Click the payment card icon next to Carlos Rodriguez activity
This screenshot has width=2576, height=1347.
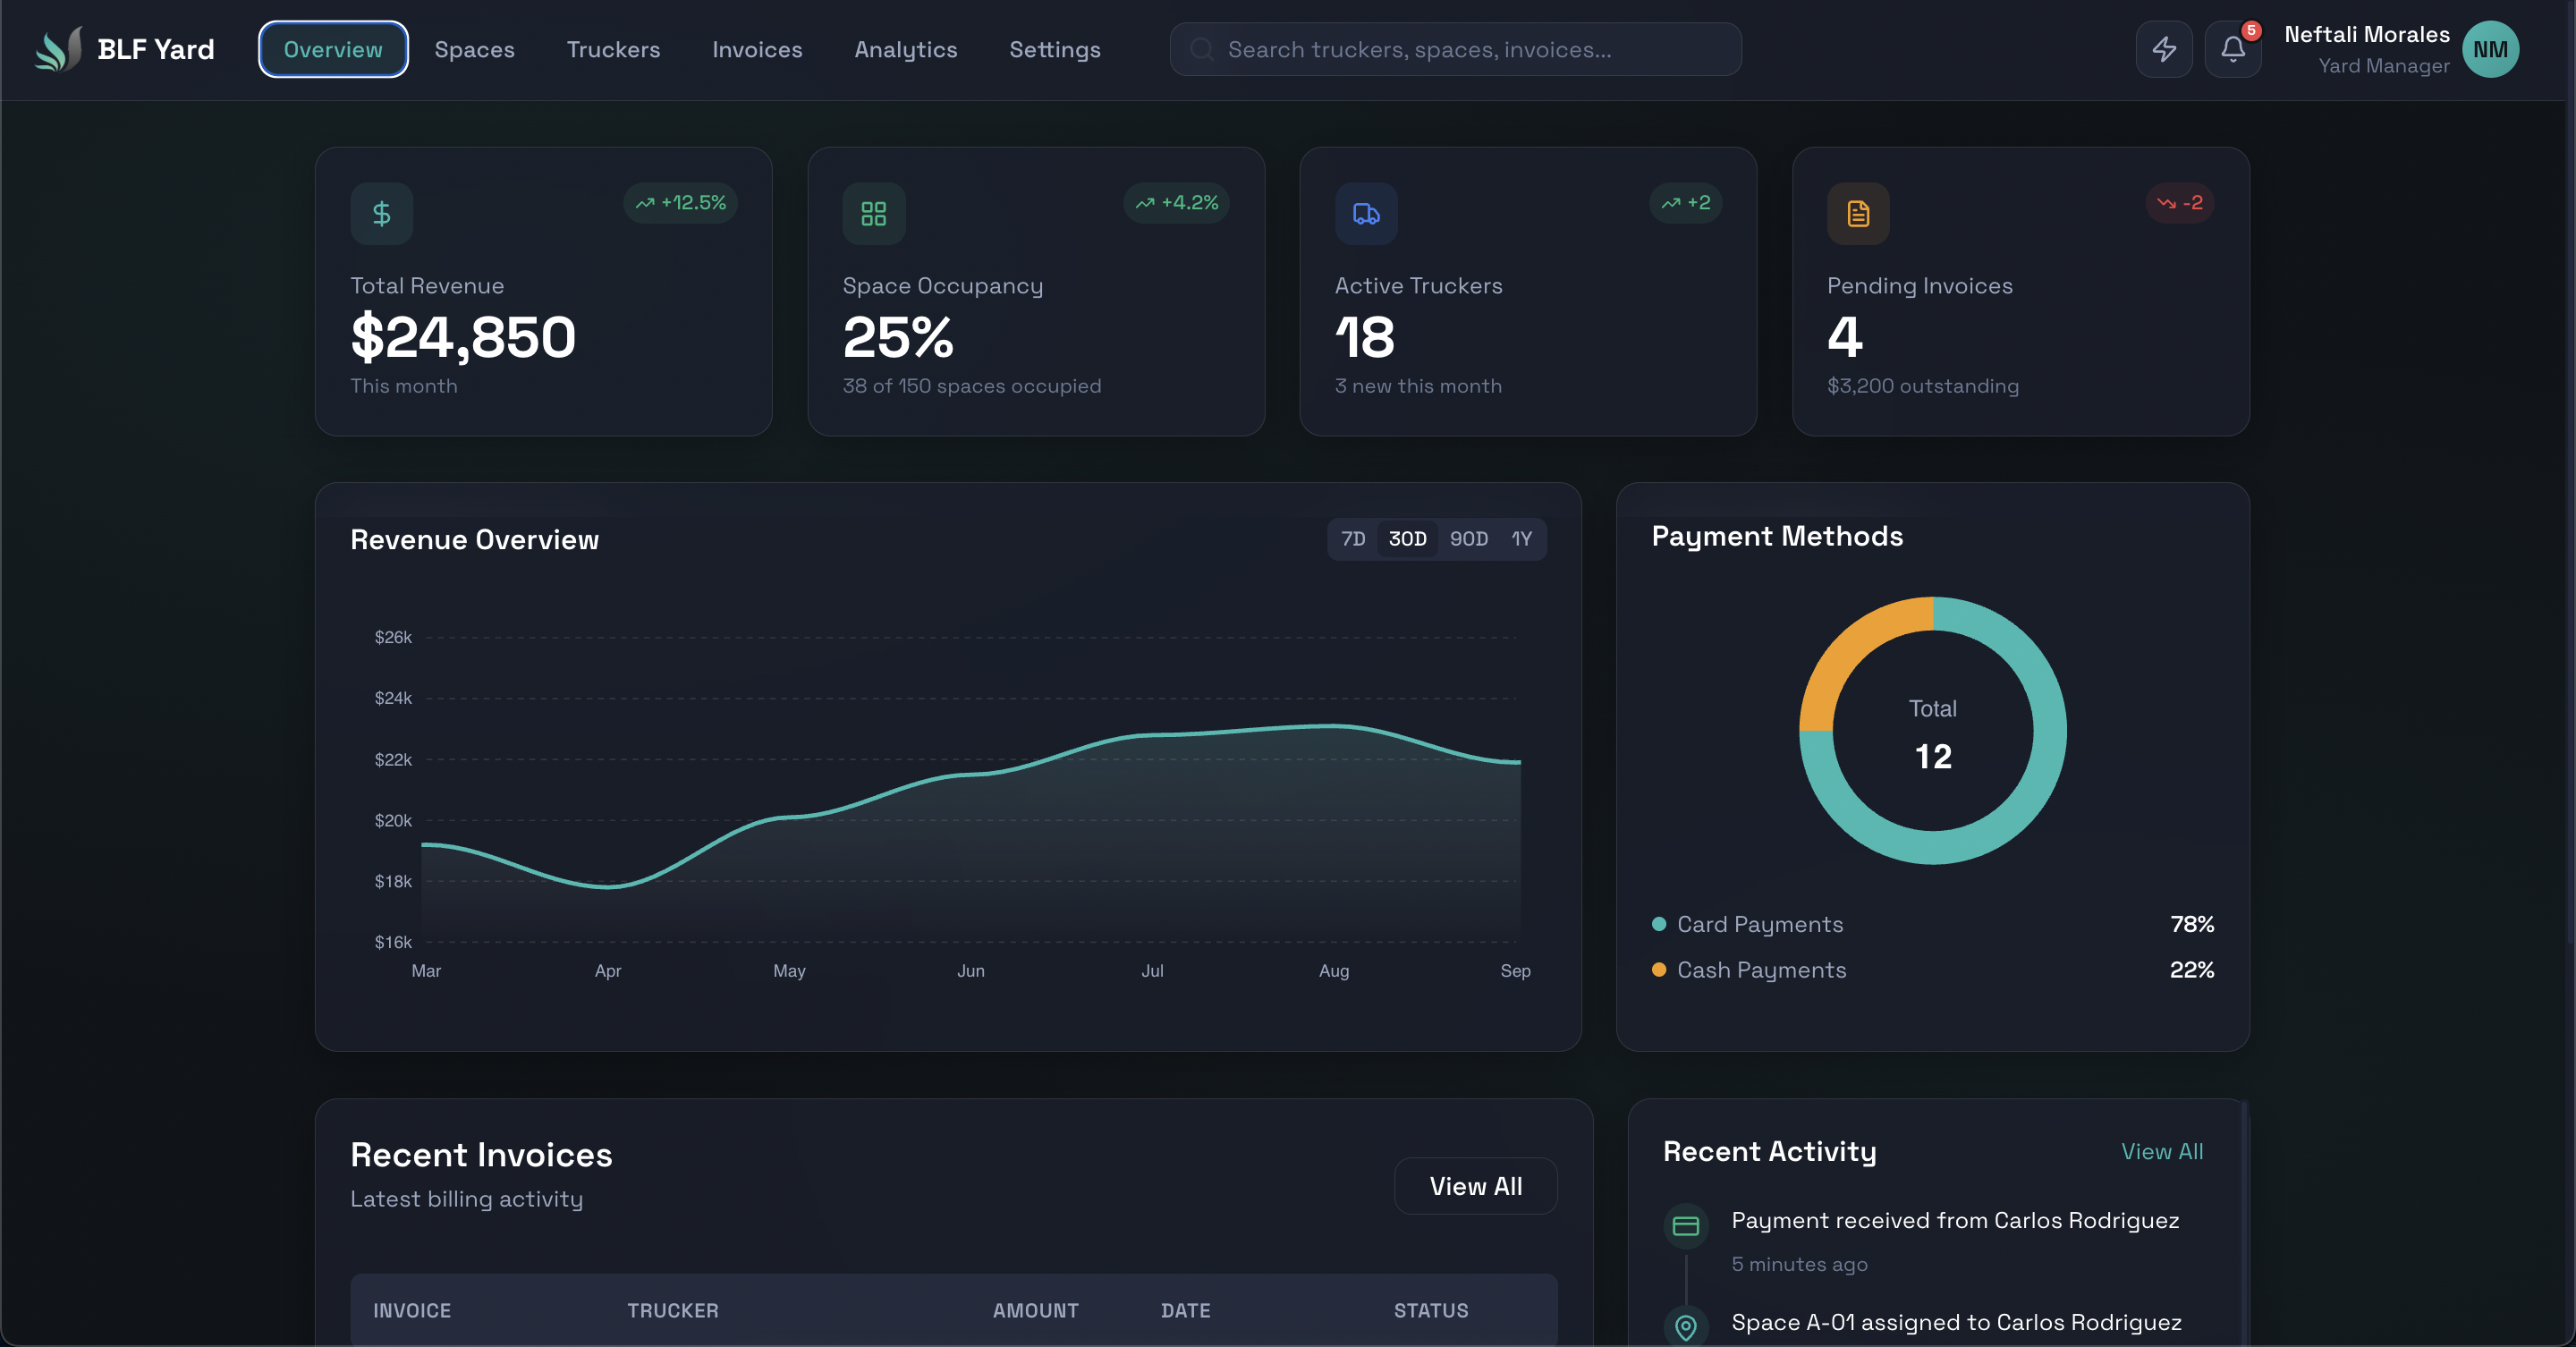(x=1686, y=1228)
